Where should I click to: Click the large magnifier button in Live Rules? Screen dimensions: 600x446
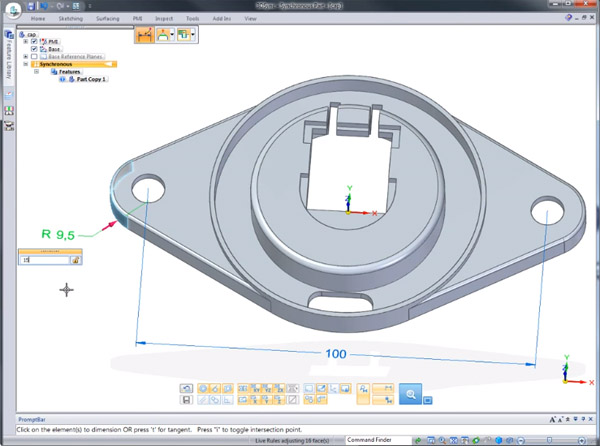click(410, 394)
